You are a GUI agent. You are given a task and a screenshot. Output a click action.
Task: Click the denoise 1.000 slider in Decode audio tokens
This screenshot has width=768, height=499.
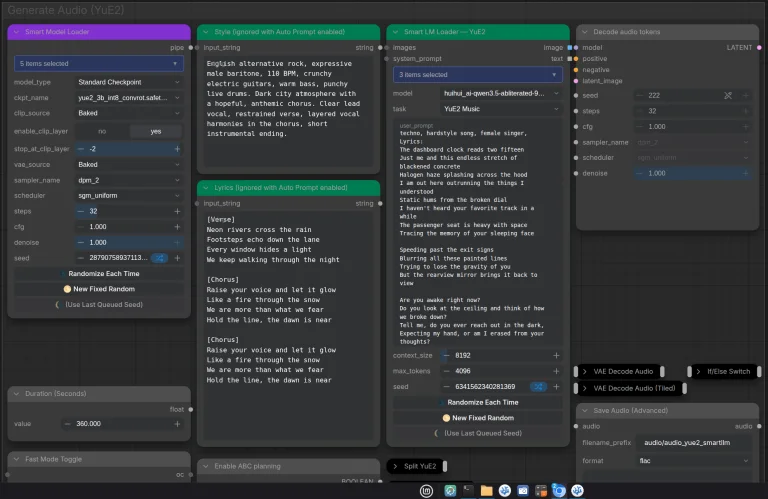(x=693, y=173)
